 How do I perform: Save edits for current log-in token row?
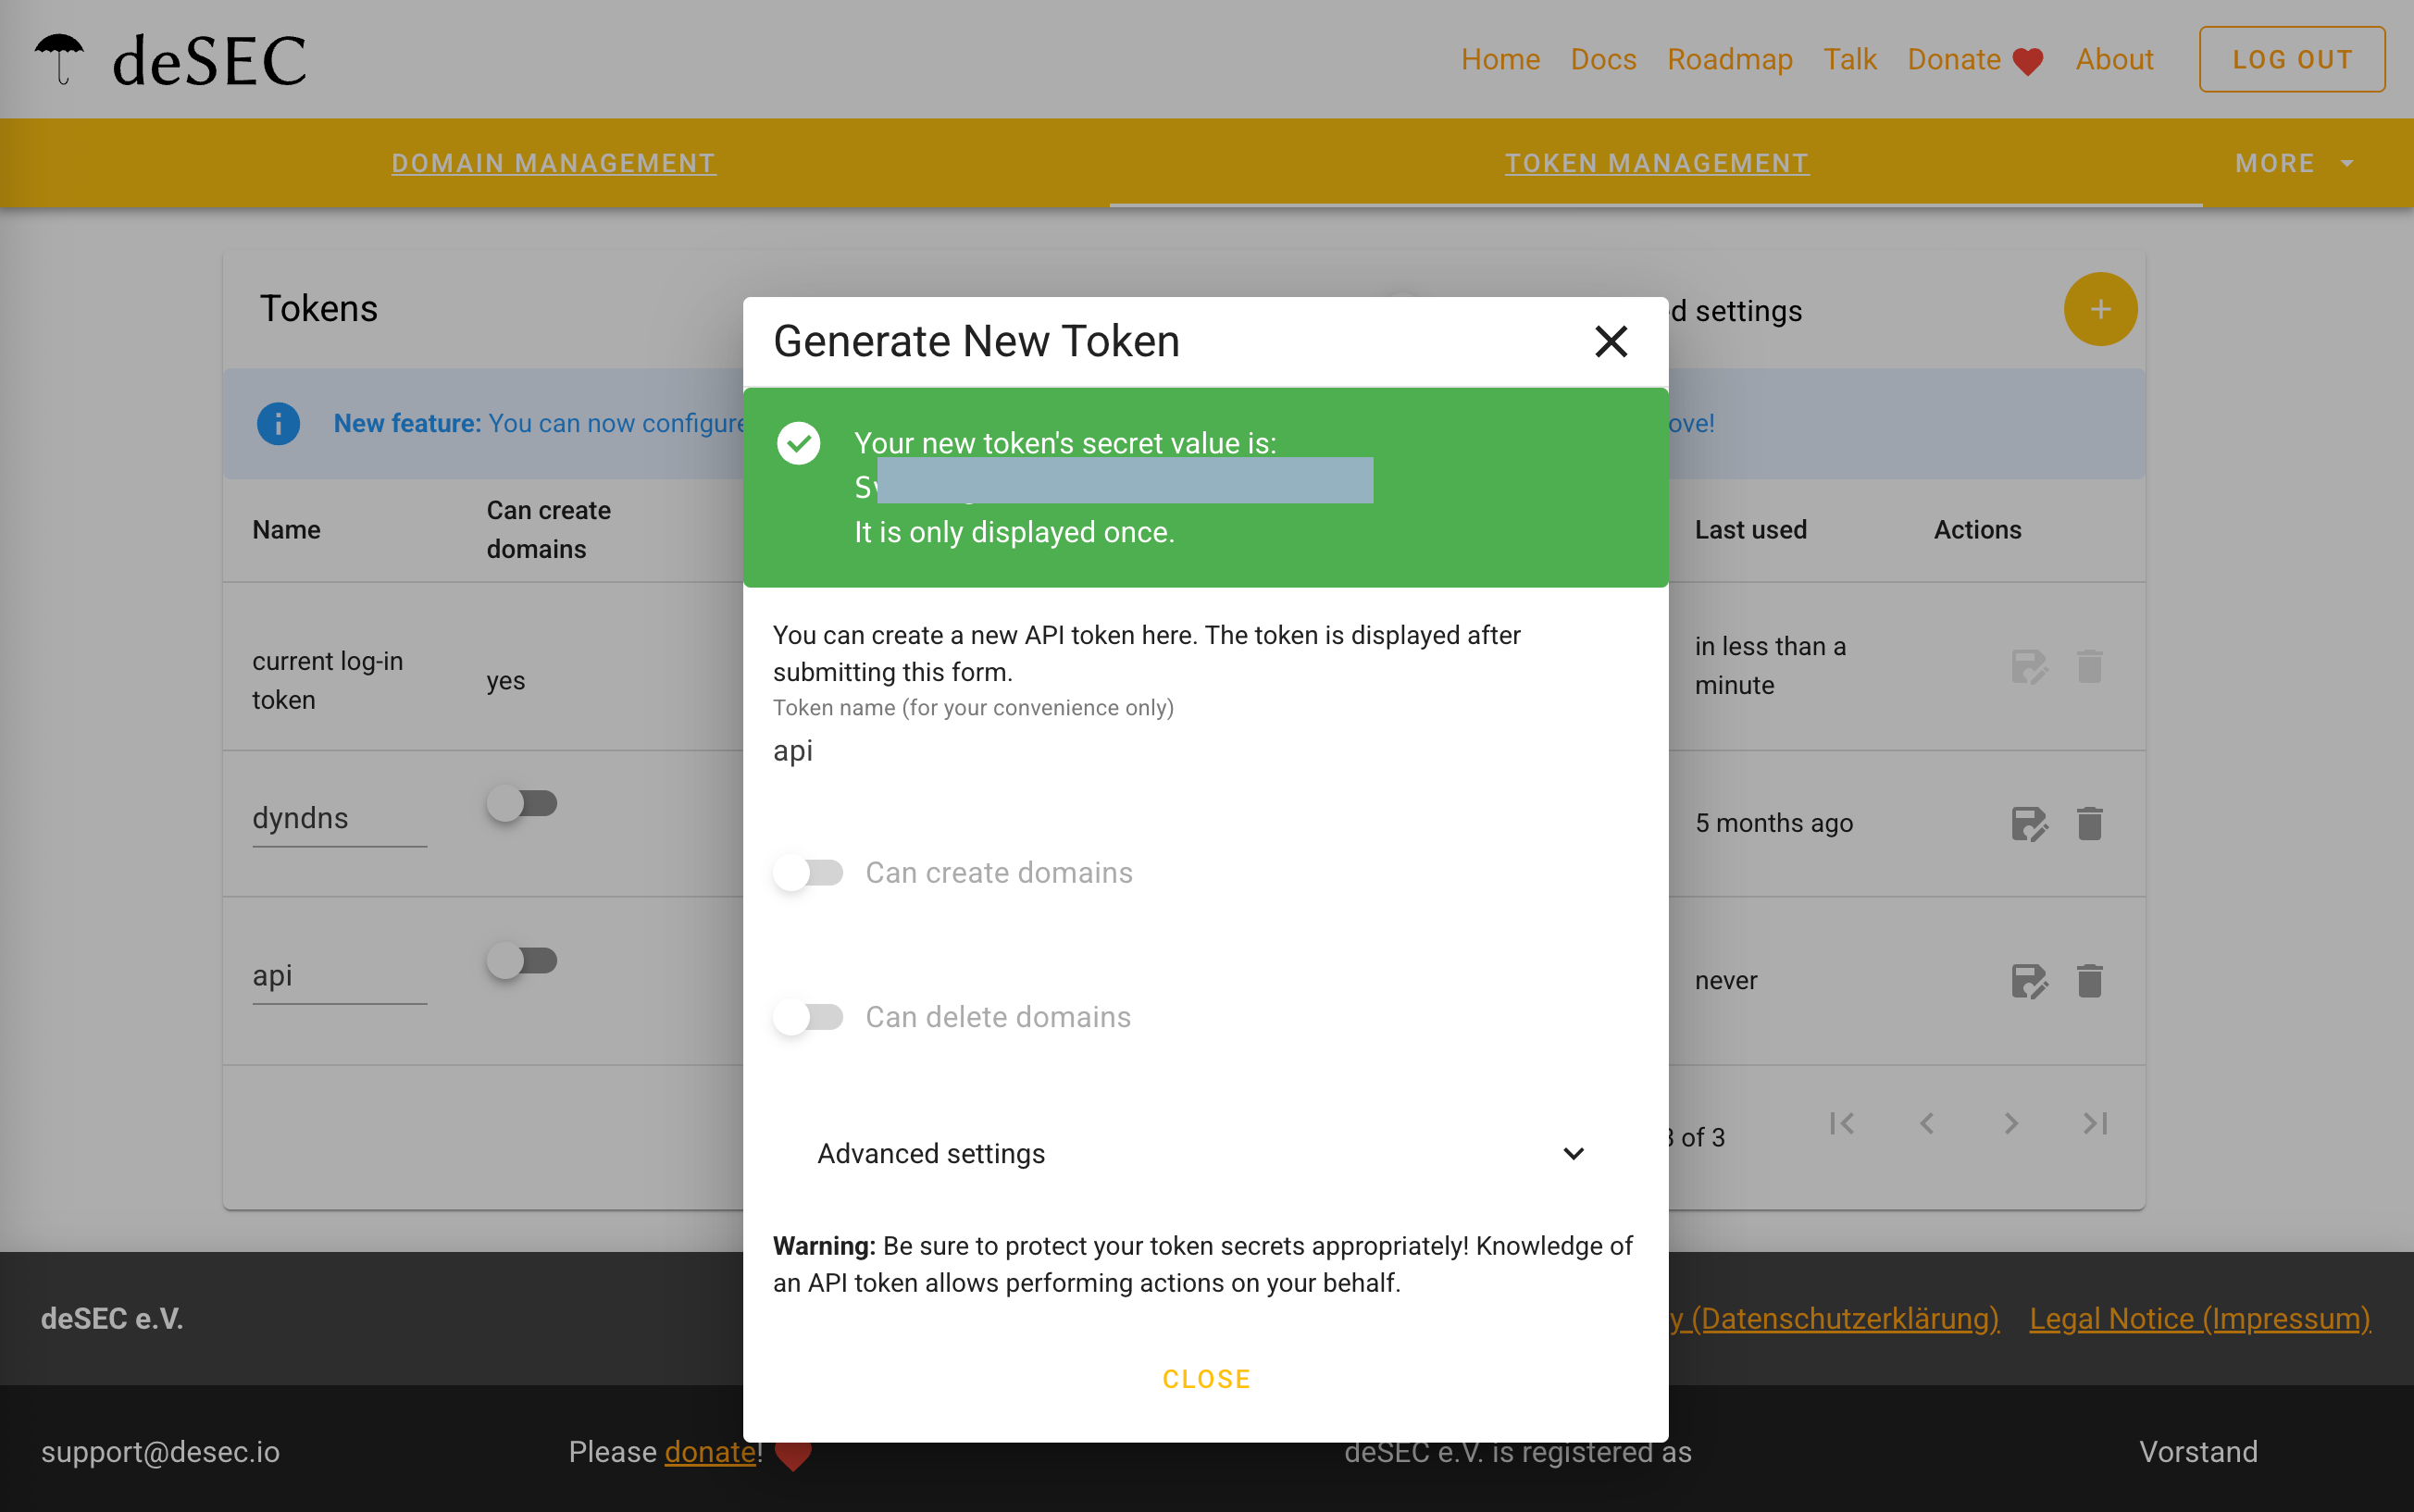2029,666
